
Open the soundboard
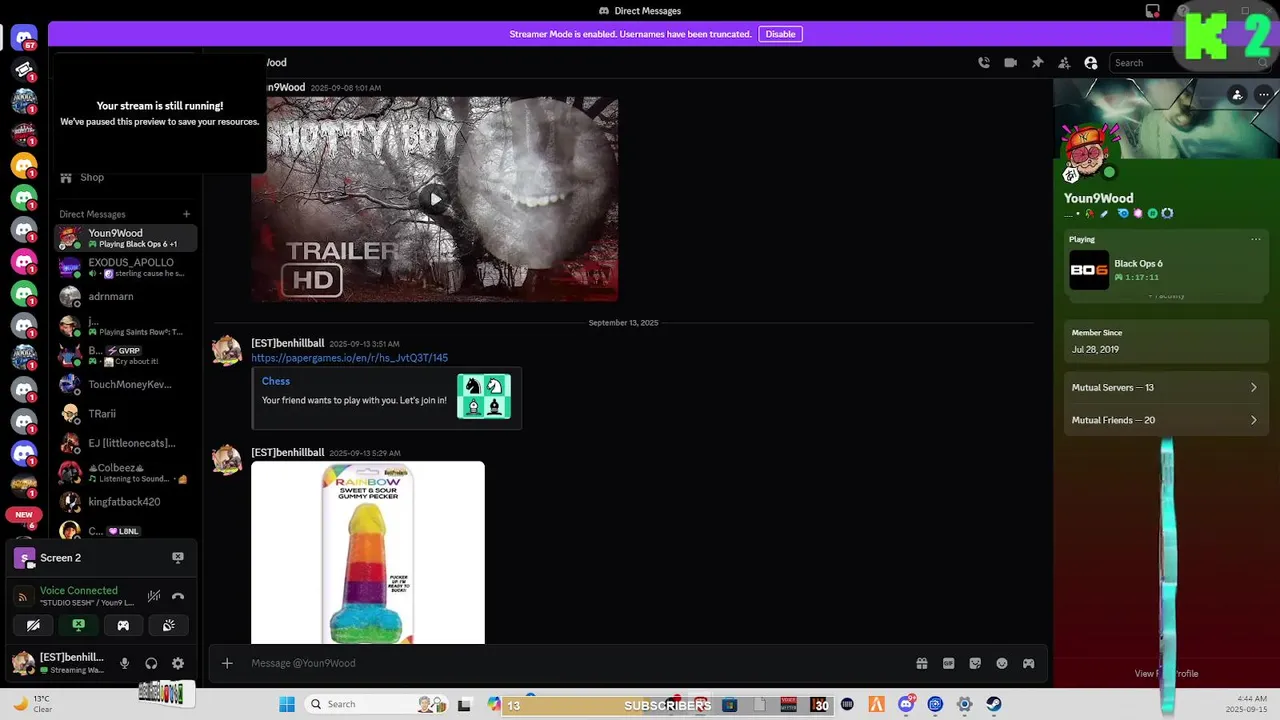pos(168,625)
